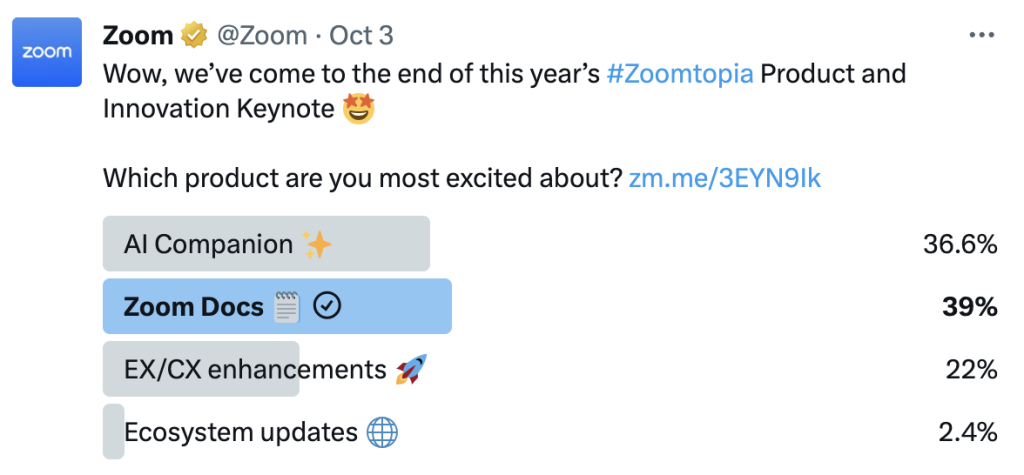This screenshot has width=1024, height=475.
Task: Click the notepad emoji beside Zoom Docs
Action: [x=287, y=307]
